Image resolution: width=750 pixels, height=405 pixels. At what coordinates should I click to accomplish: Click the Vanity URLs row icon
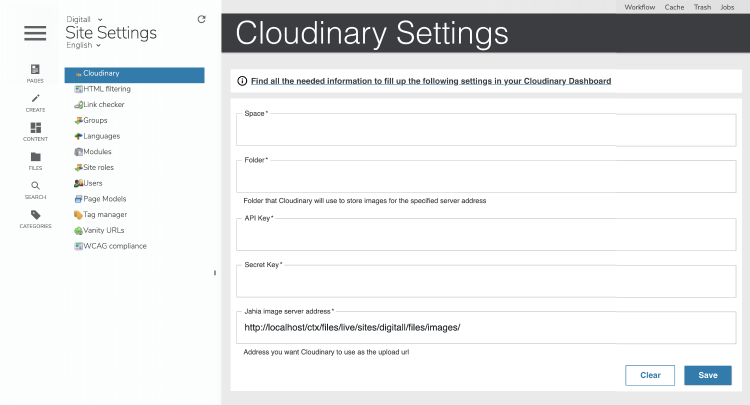[x=78, y=230]
